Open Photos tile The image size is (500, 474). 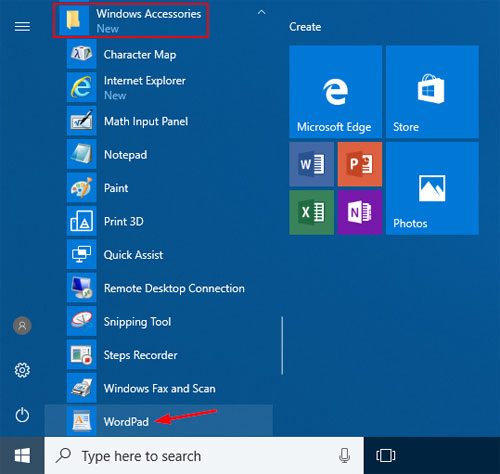[x=432, y=188]
